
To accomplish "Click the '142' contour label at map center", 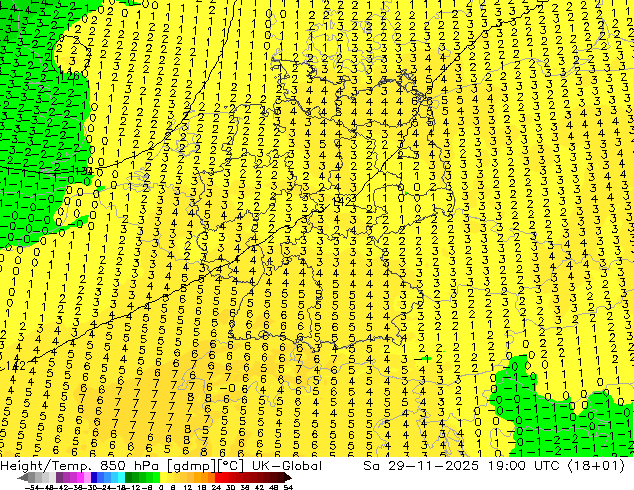I will click(x=344, y=199).
